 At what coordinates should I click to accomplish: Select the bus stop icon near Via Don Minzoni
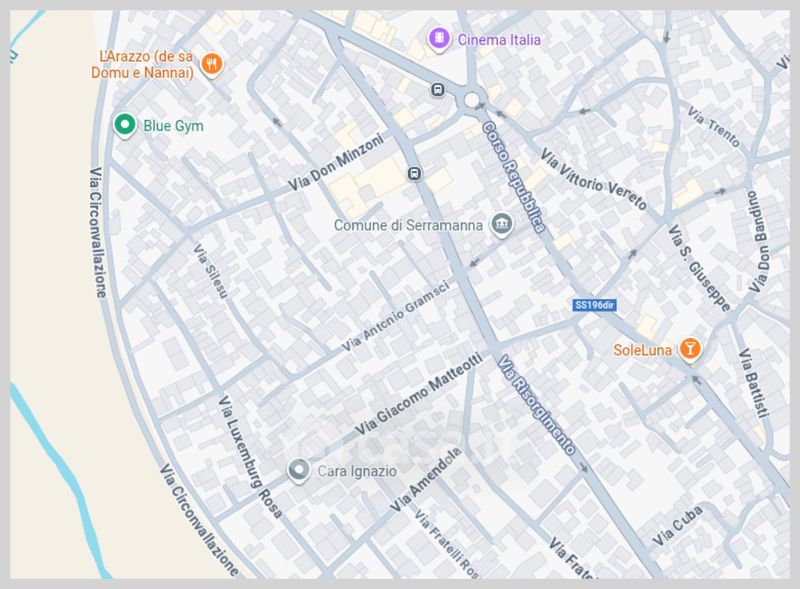tap(413, 174)
